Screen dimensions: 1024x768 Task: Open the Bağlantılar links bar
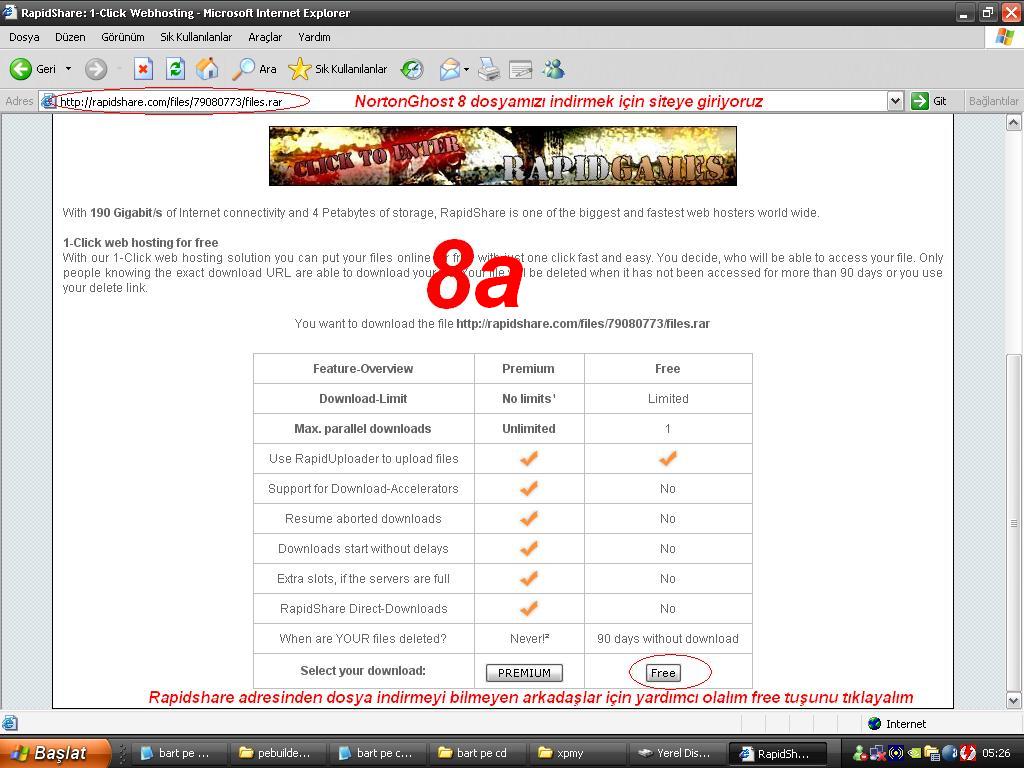993,101
